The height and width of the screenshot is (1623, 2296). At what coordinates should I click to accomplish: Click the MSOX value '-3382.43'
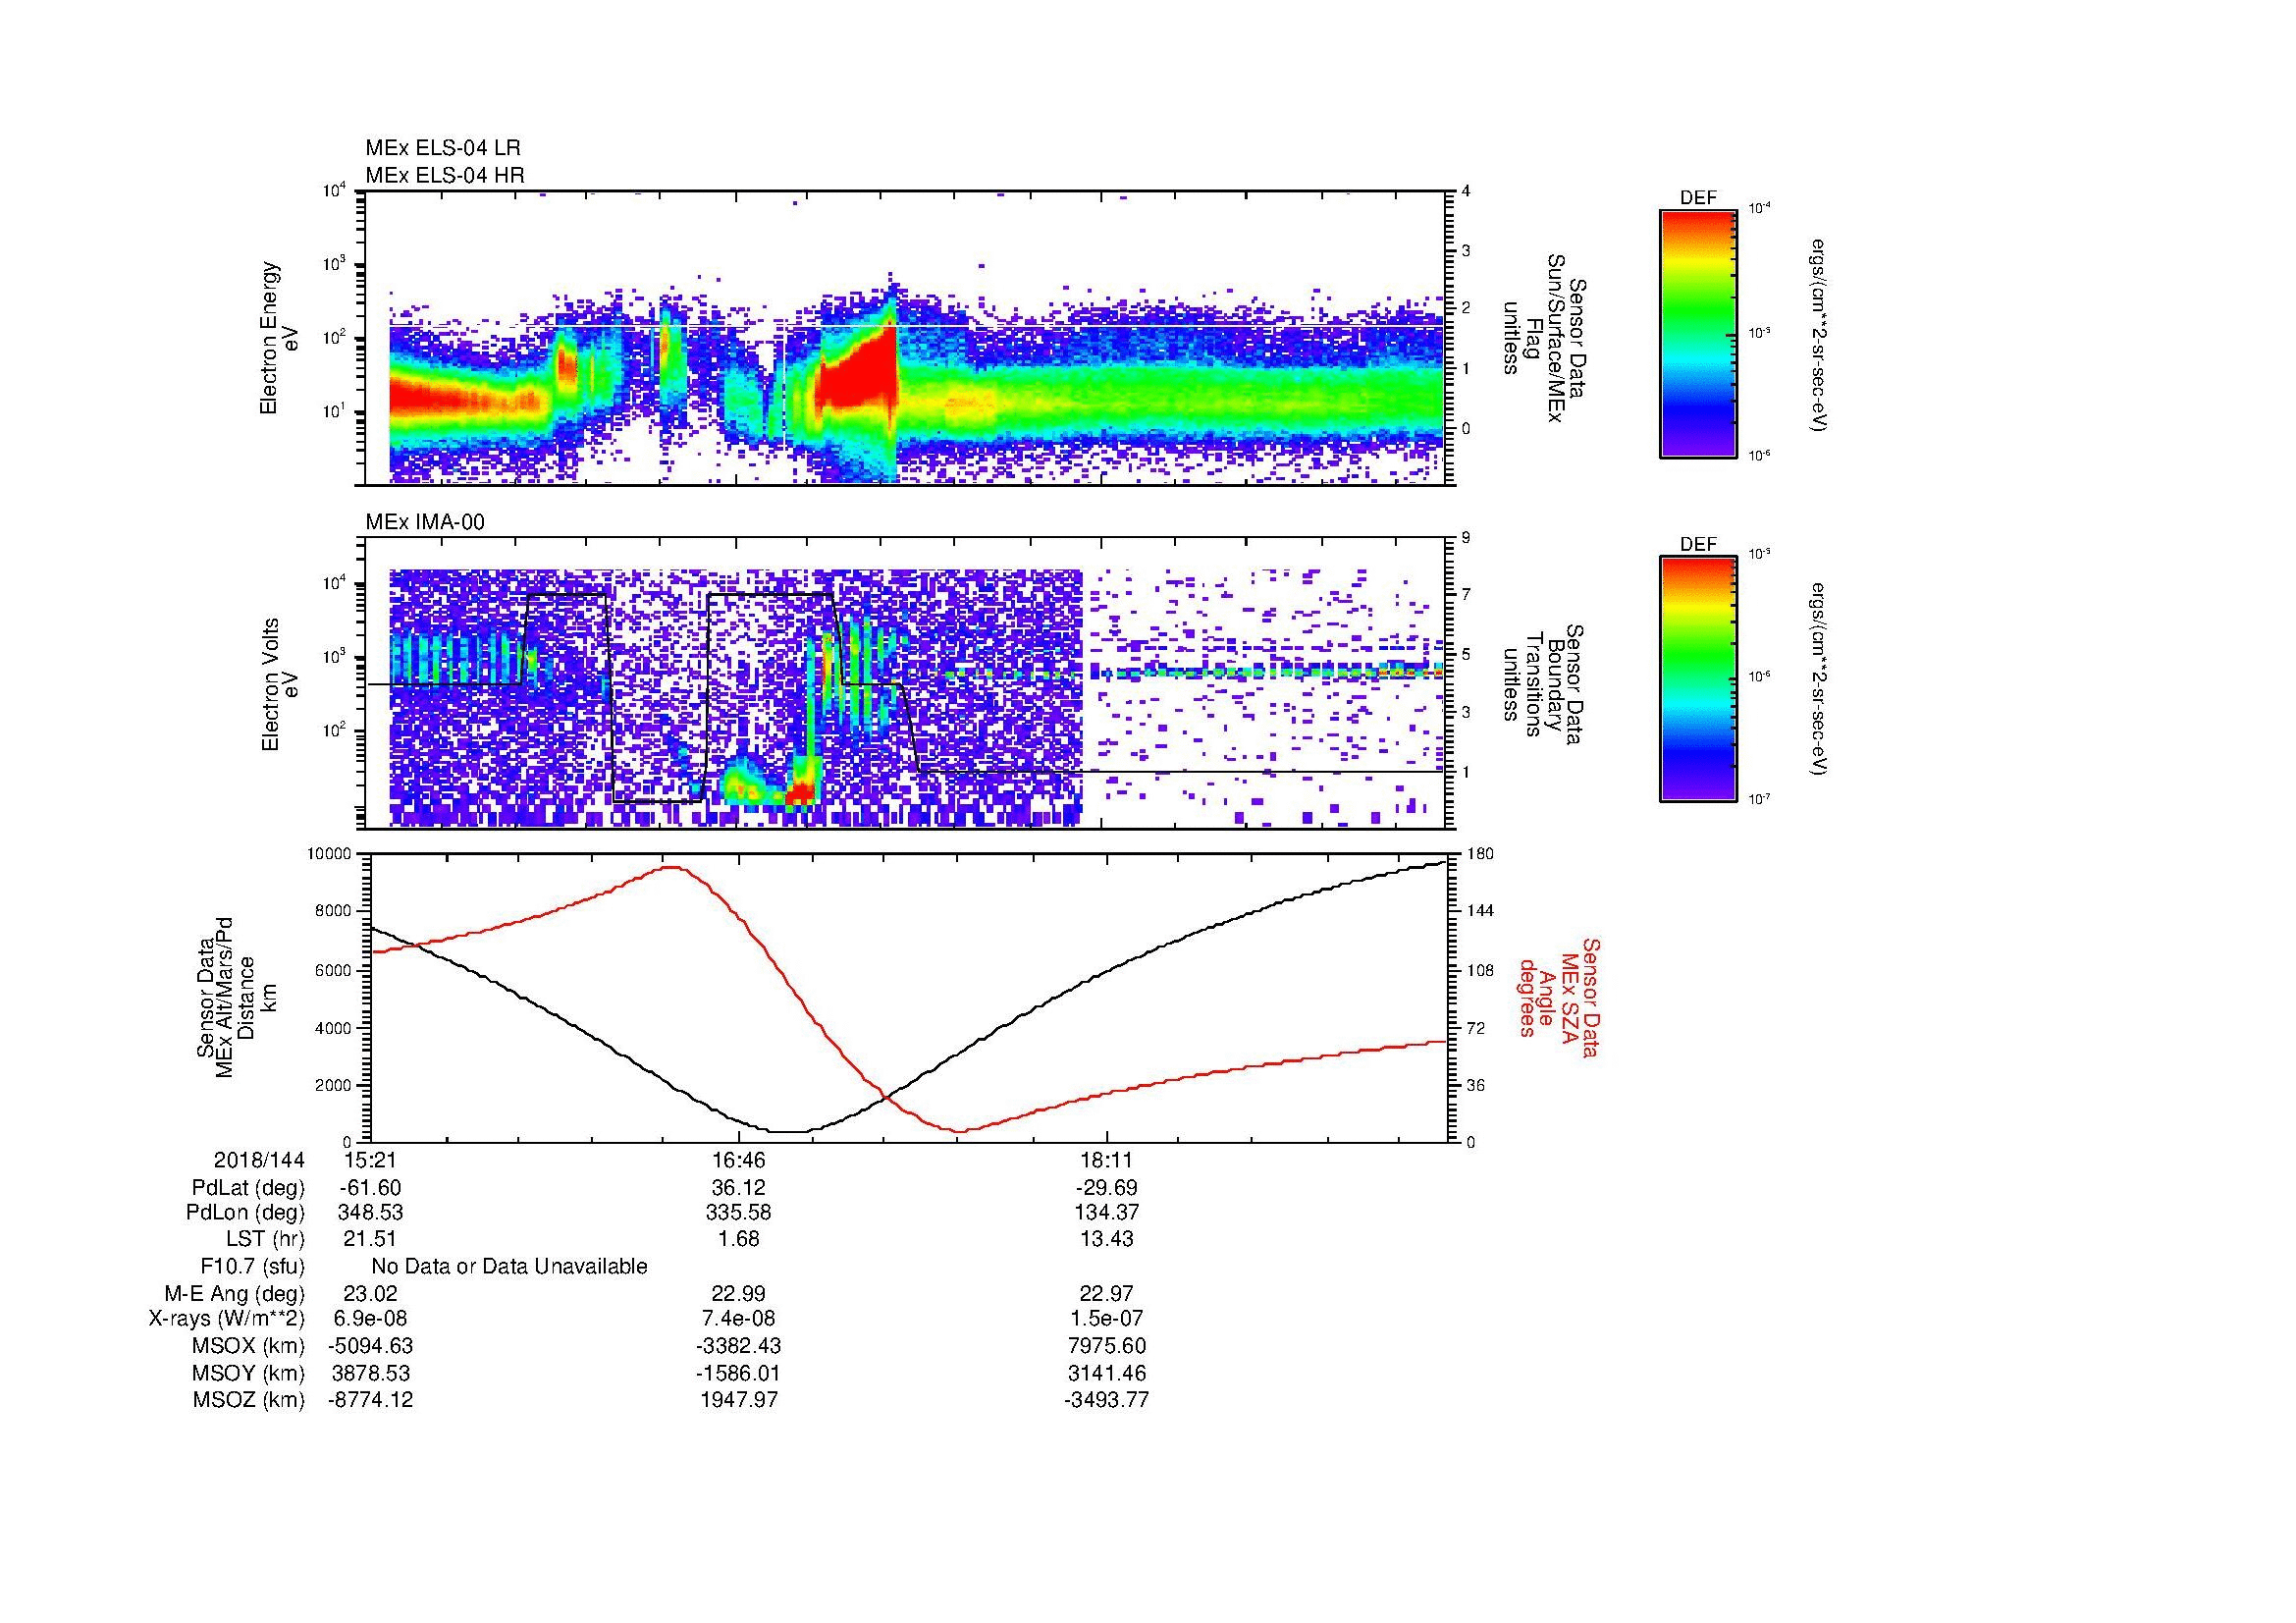coord(738,1346)
